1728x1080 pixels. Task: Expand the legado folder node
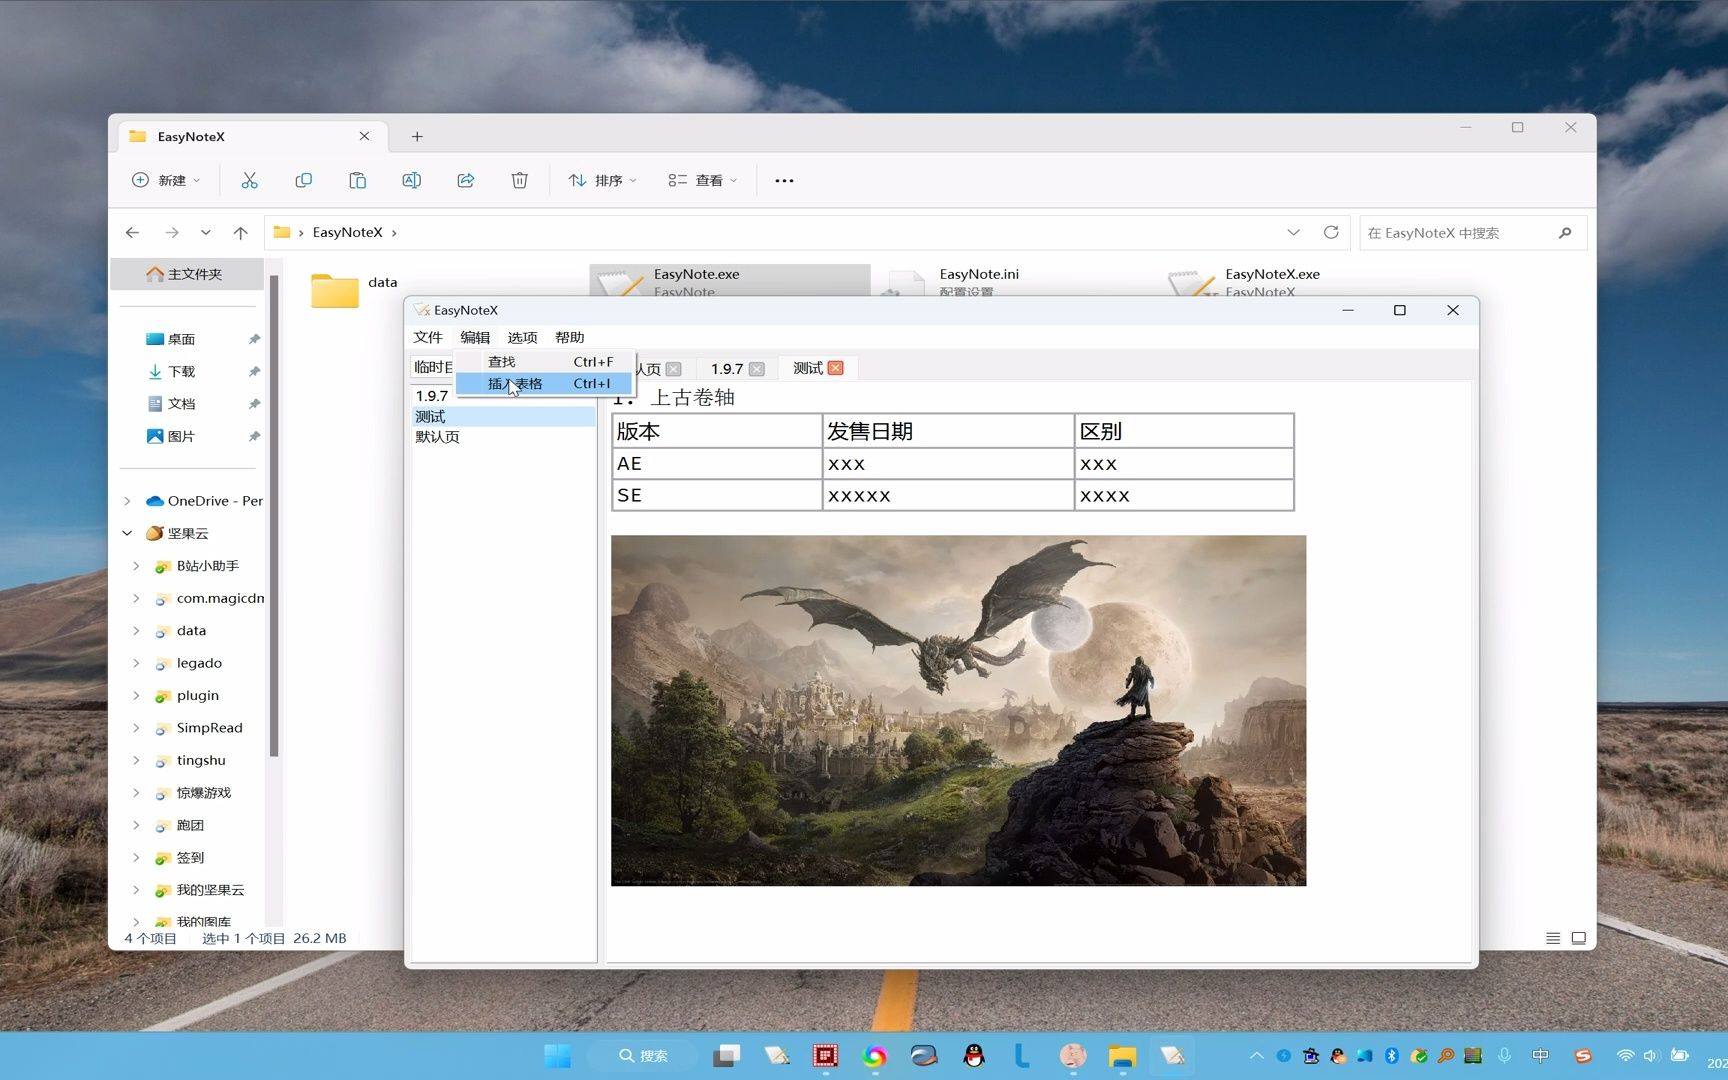pyautogui.click(x=136, y=663)
